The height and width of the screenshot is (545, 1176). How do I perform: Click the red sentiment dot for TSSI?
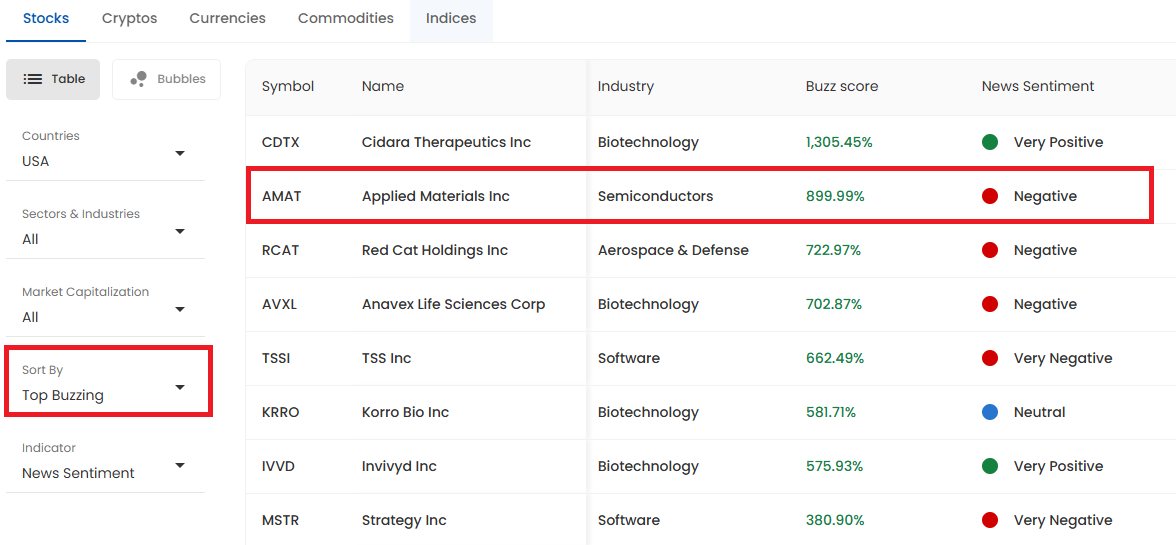990,358
